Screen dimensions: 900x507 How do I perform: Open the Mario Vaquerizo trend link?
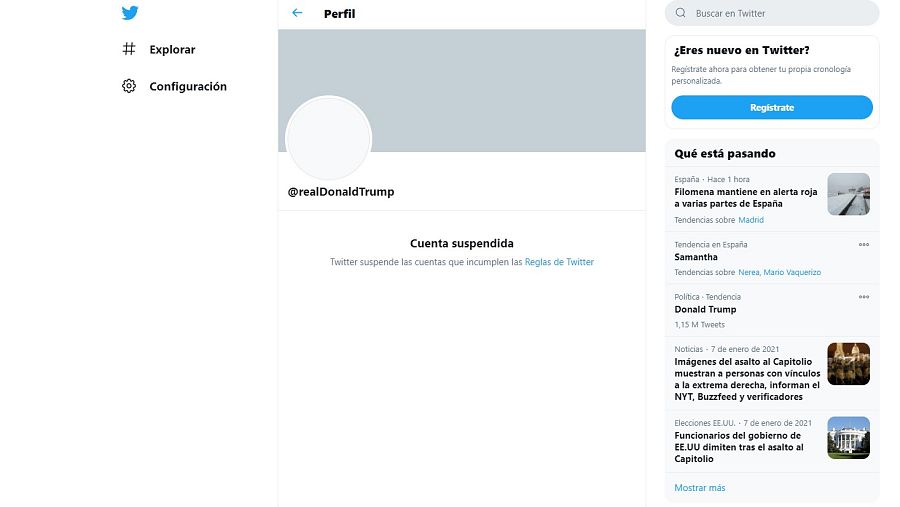[793, 272]
